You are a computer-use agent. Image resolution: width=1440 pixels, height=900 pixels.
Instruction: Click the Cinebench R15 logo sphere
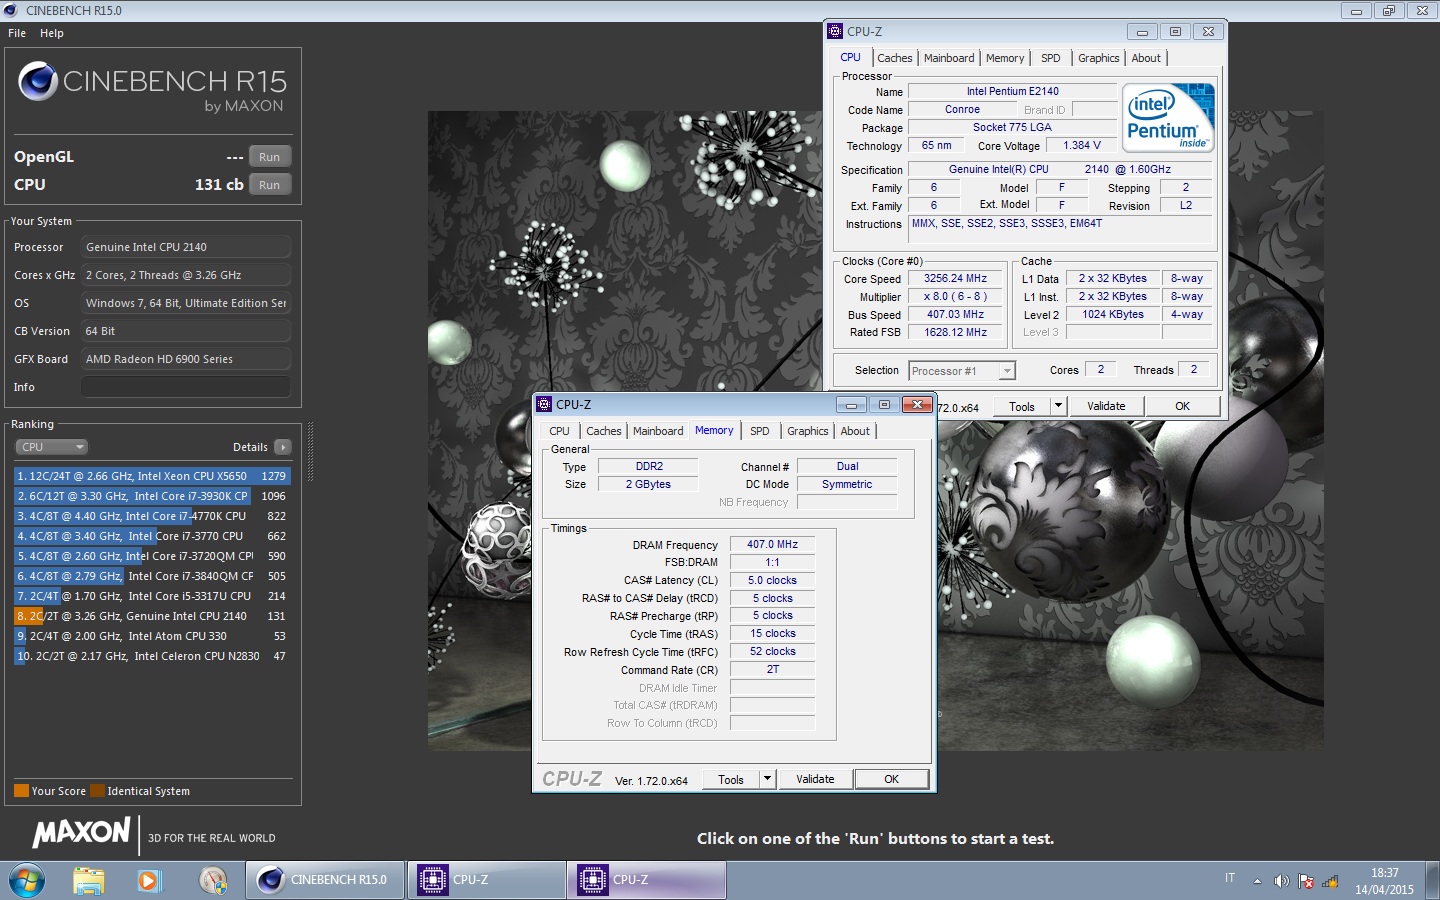coord(38,81)
